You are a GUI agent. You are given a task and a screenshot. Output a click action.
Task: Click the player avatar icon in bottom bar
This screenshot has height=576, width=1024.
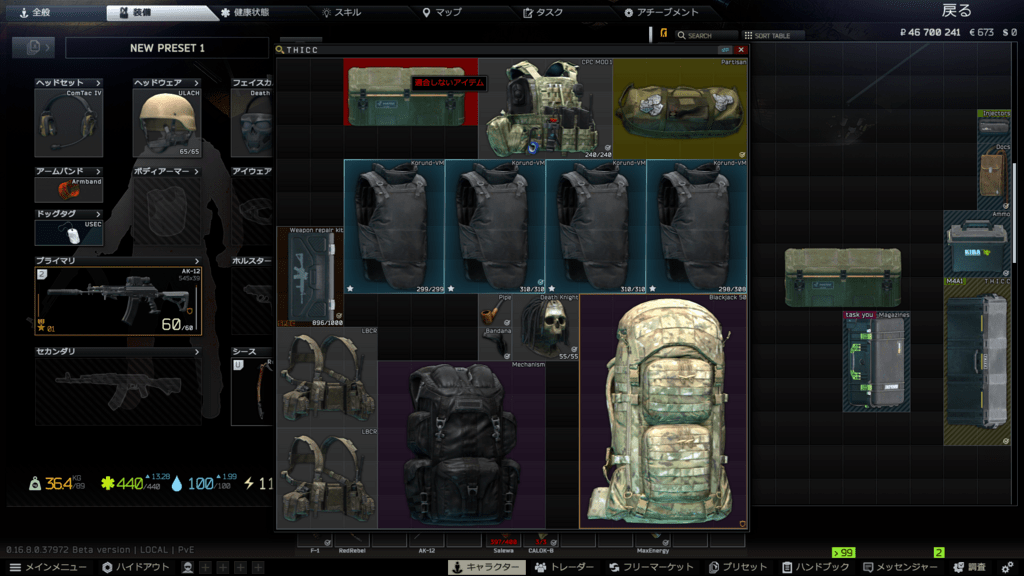pyautogui.click(x=187, y=567)
